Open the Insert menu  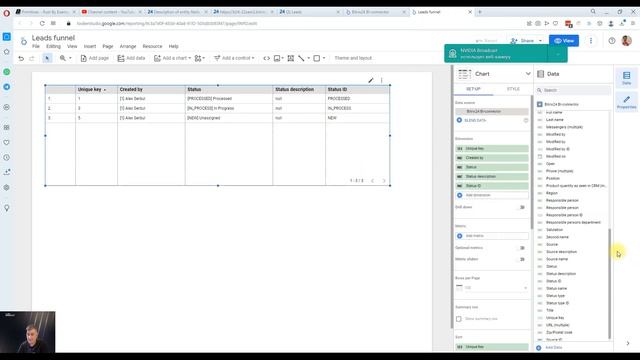[90, 47]
